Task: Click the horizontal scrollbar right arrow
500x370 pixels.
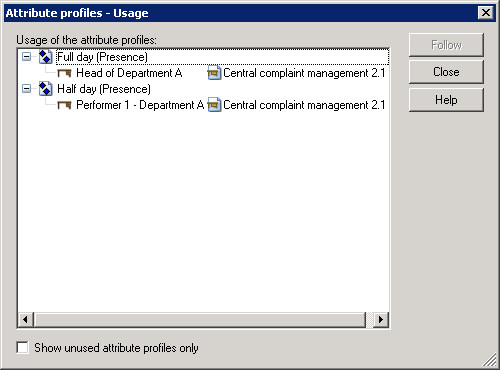Action: click(381, 320)
